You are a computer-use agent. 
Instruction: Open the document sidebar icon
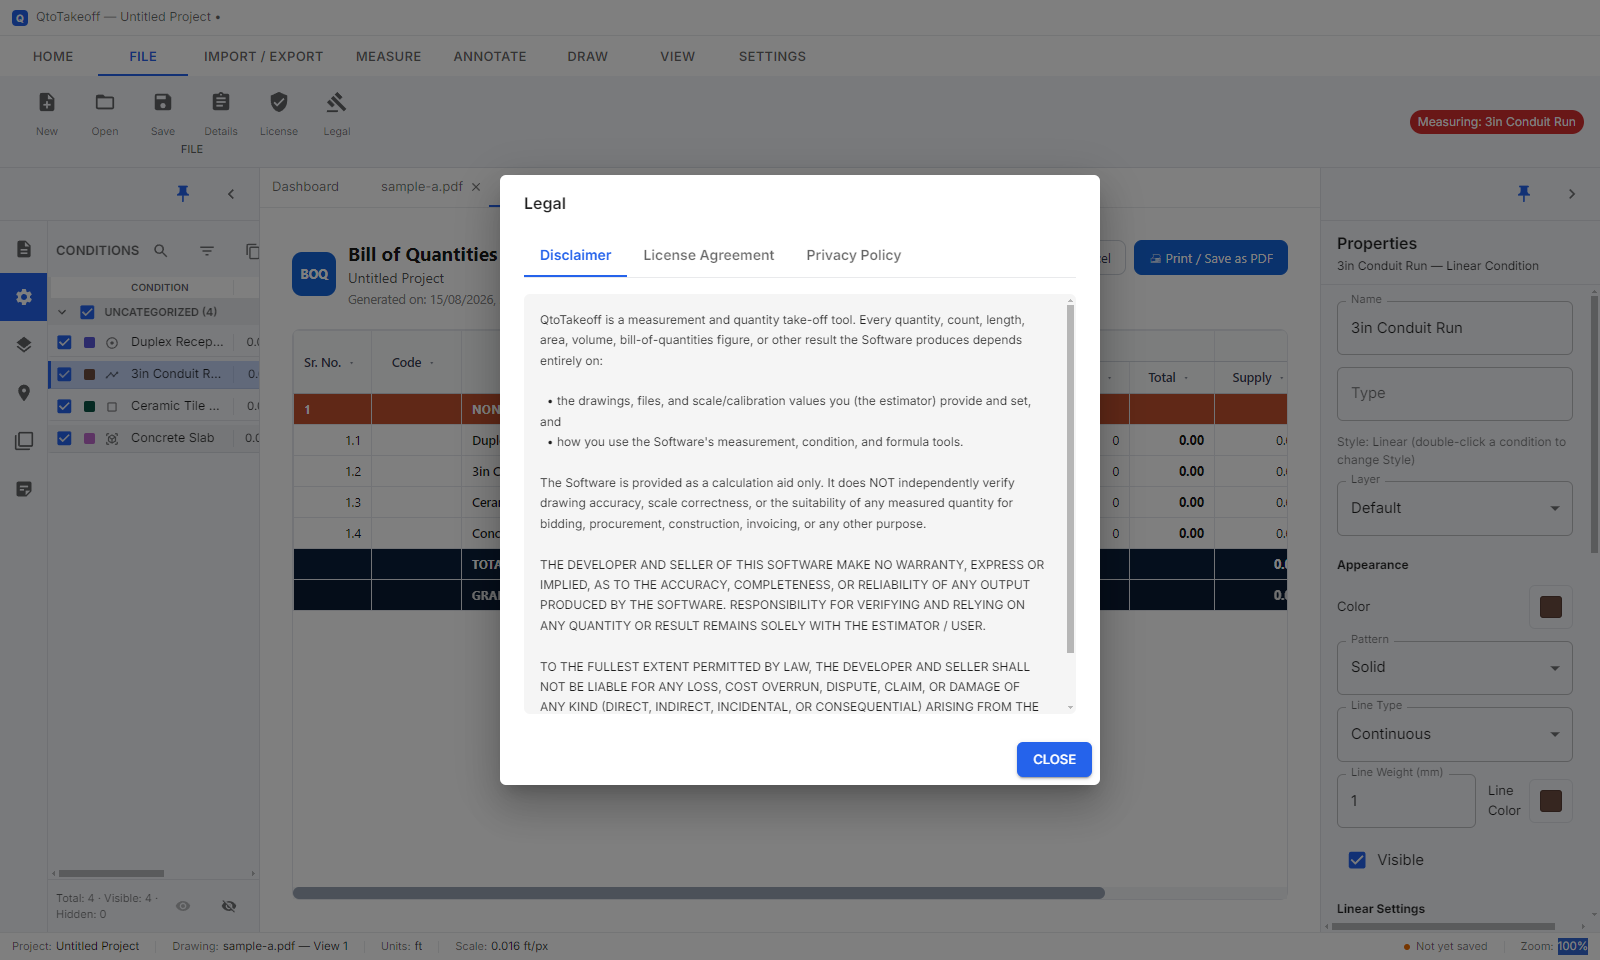[24, 249]
